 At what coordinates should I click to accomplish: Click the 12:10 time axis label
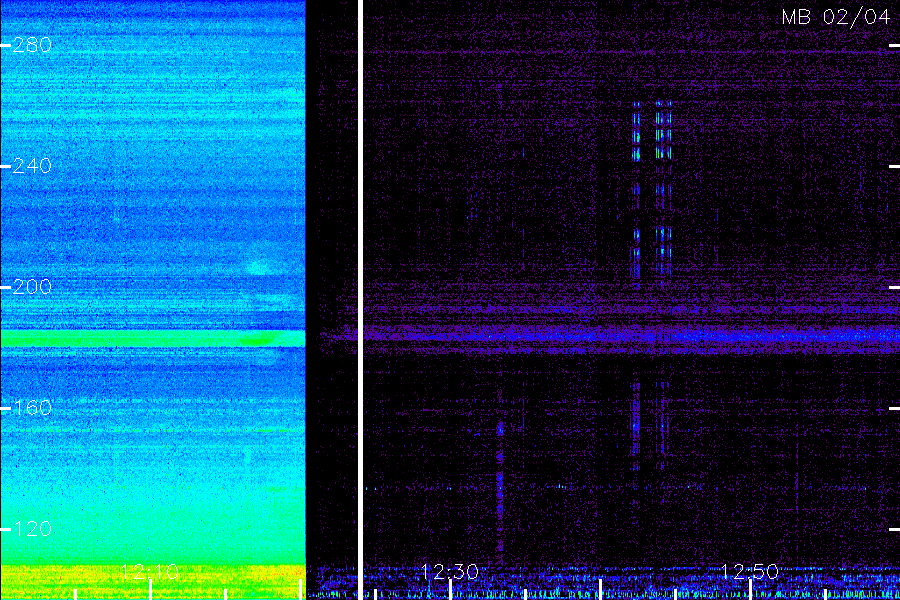tap(150, 572)
